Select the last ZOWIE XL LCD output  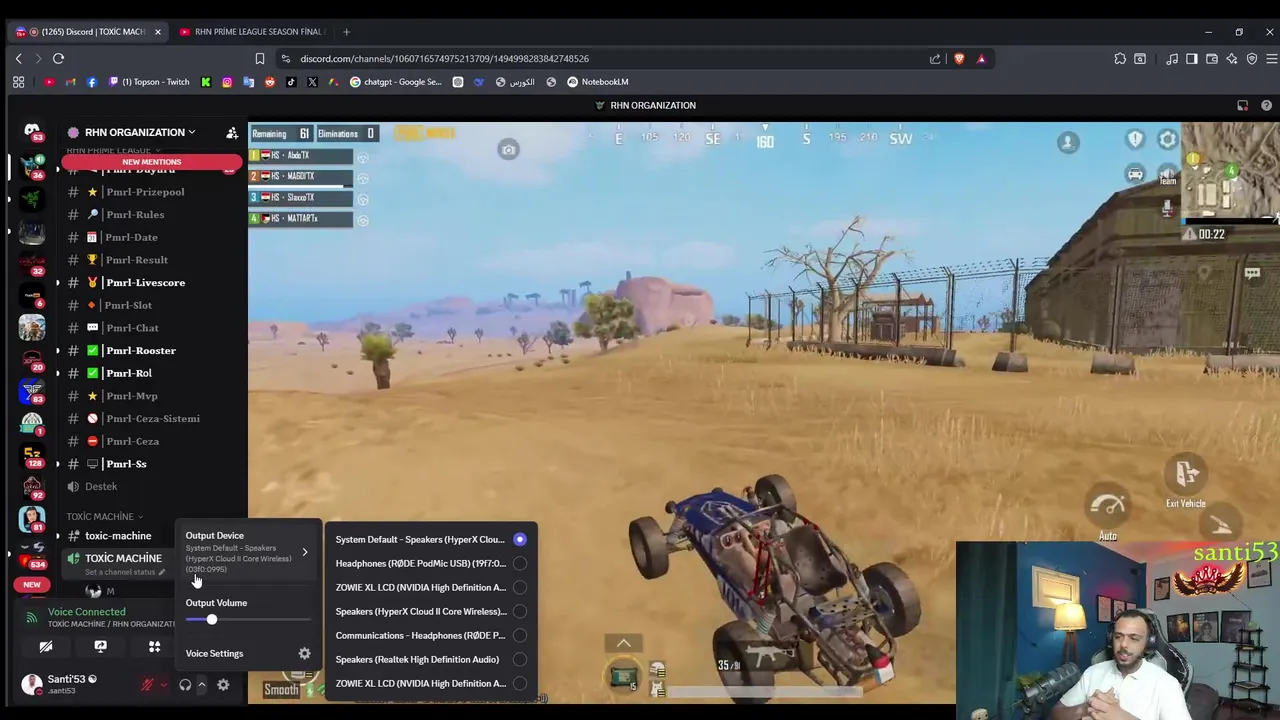[x=431, y=684]
